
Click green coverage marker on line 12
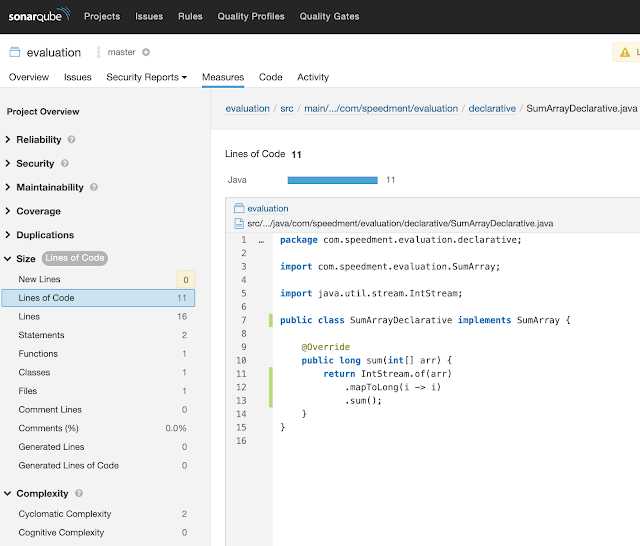270,387
